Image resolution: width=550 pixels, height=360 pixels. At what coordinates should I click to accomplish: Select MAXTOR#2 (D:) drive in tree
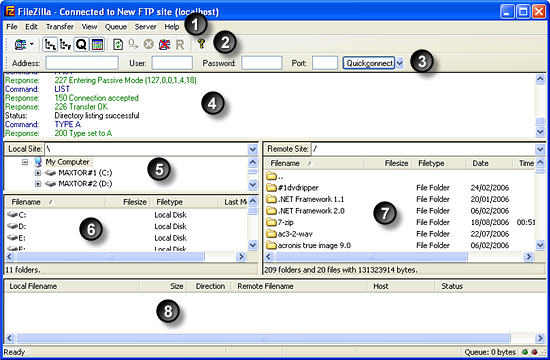[85, 184]
